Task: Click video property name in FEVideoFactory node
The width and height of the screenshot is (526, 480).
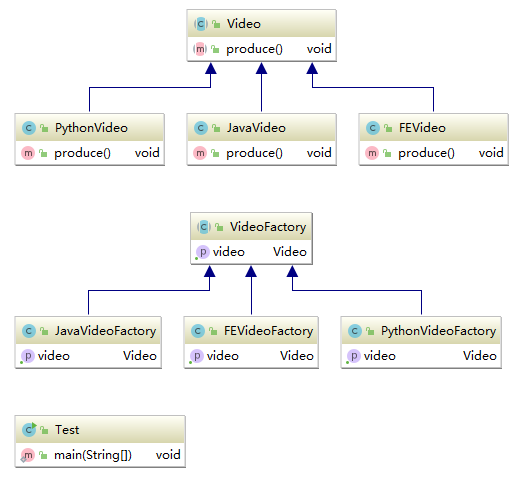Action: tap(223, 356)
